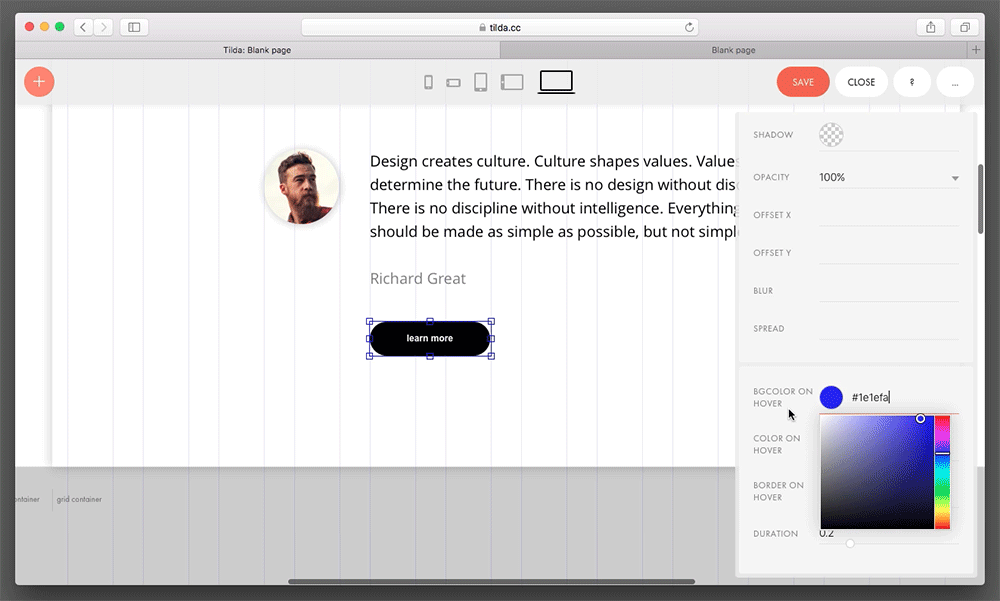The height and width of the screenshot is (601, 1000).
Task: Click the orange plus add-element button
Action: (39, 82)
